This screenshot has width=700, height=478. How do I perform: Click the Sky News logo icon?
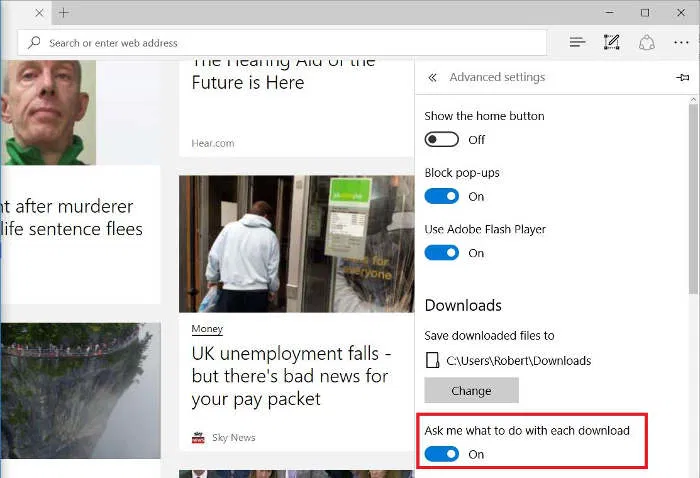coord(198,438)
